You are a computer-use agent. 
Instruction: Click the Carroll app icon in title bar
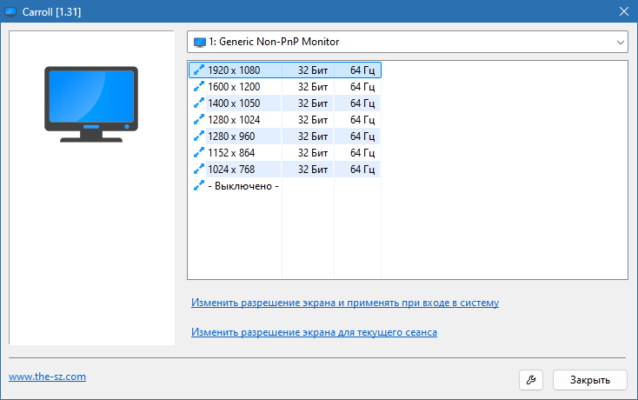point(10,12)
